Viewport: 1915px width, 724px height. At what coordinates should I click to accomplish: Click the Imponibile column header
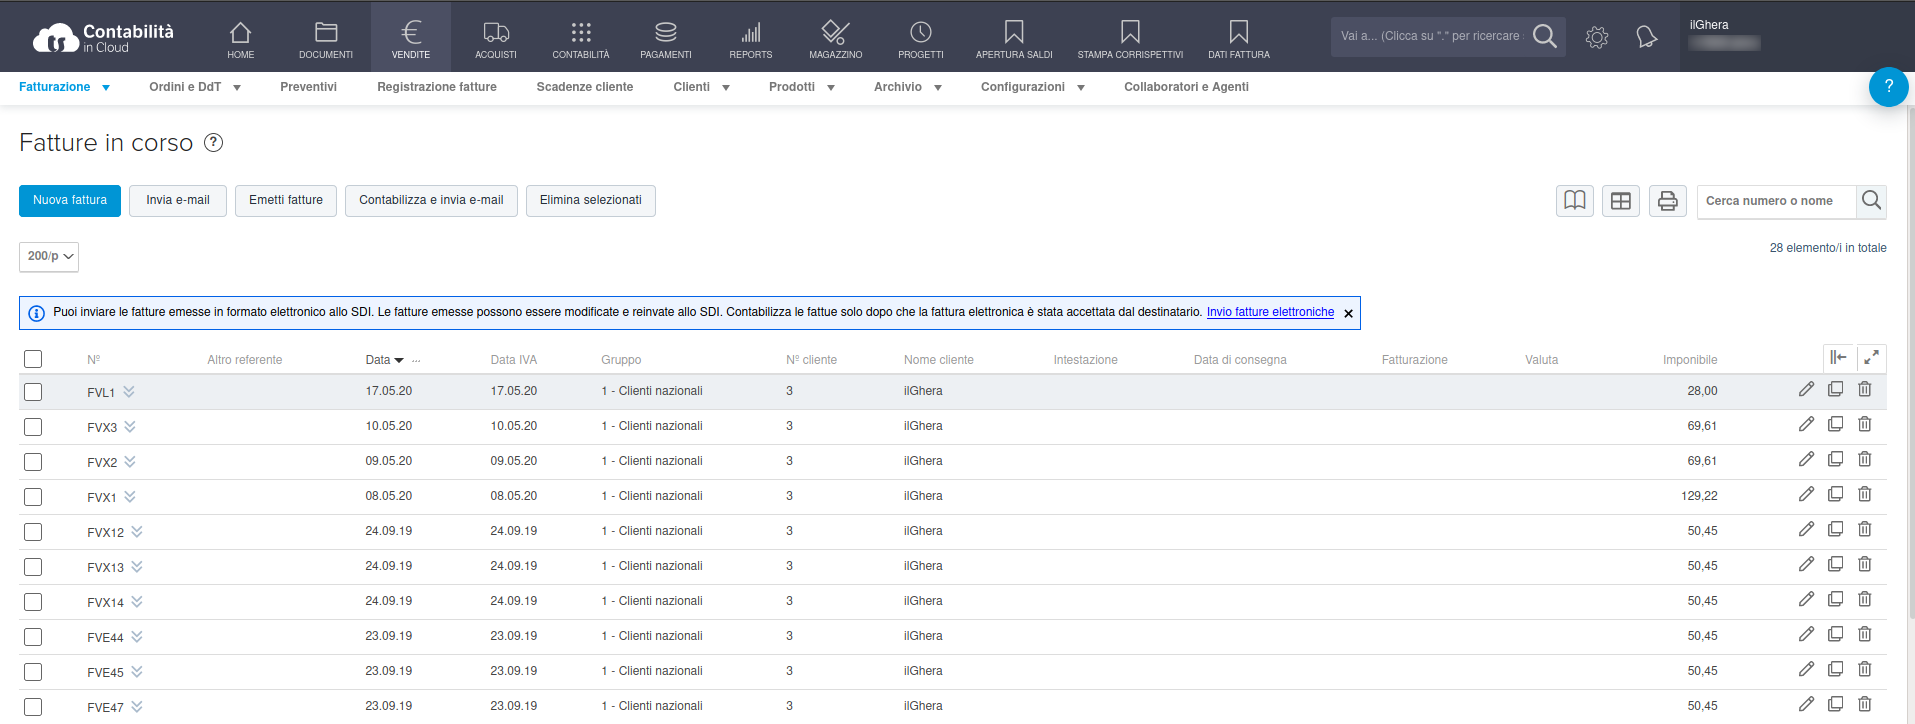1690,360
